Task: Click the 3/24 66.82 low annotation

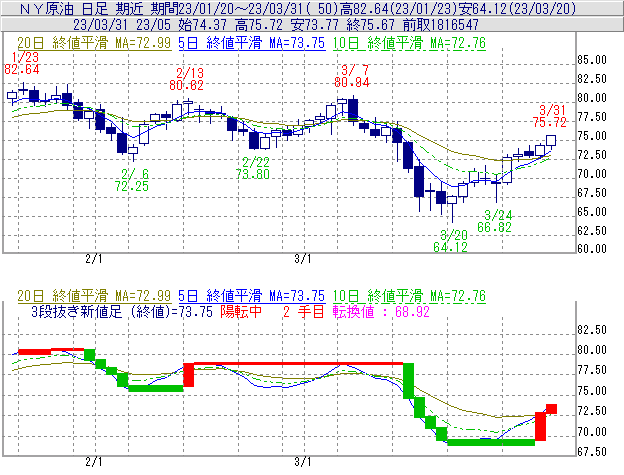Action: pos(495,222)
